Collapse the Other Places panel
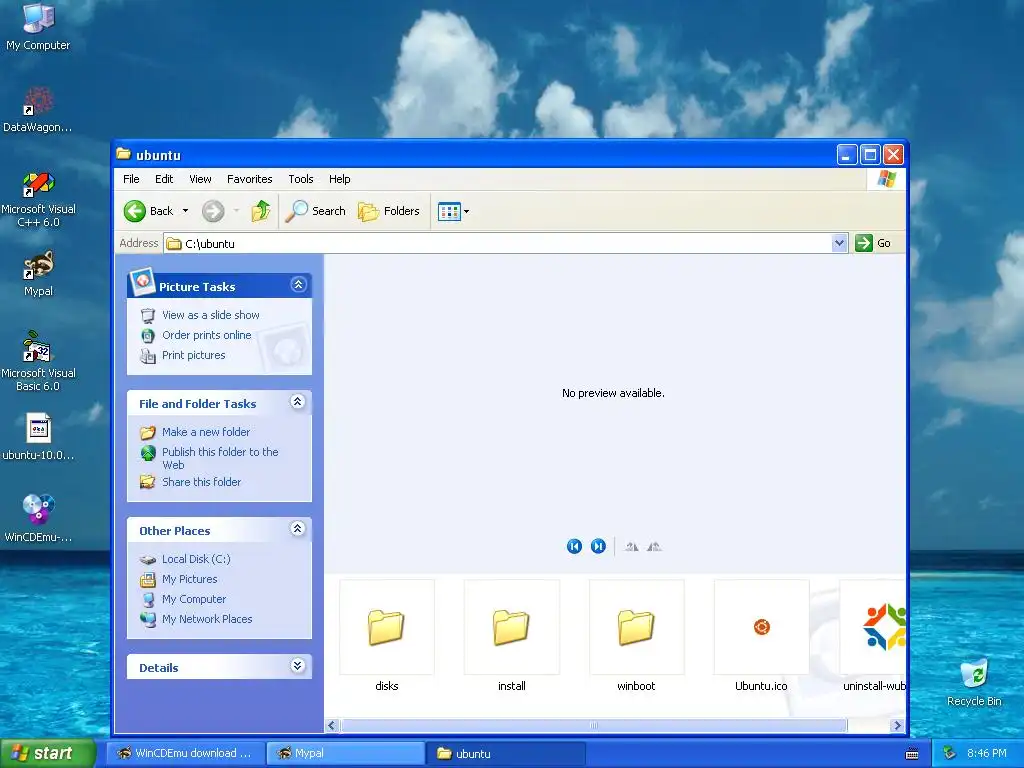The width and height of the screenshot is (1024, 768). pos(298,529)
